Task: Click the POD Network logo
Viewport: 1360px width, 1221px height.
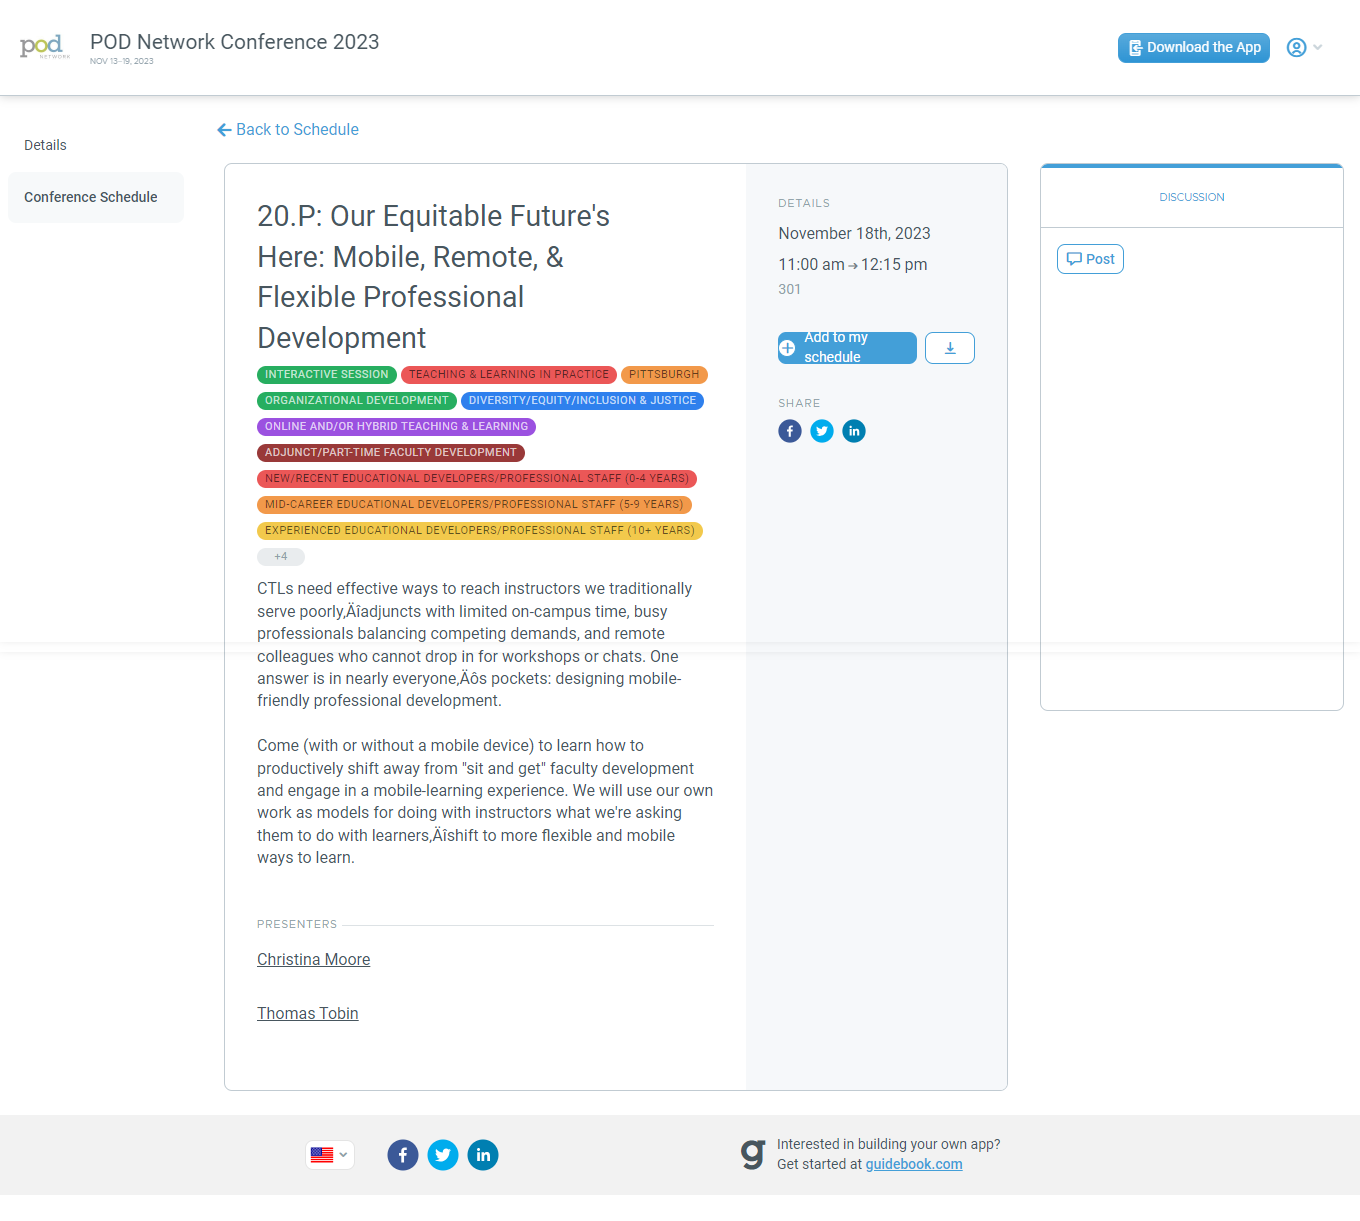Action: (44, 47)
